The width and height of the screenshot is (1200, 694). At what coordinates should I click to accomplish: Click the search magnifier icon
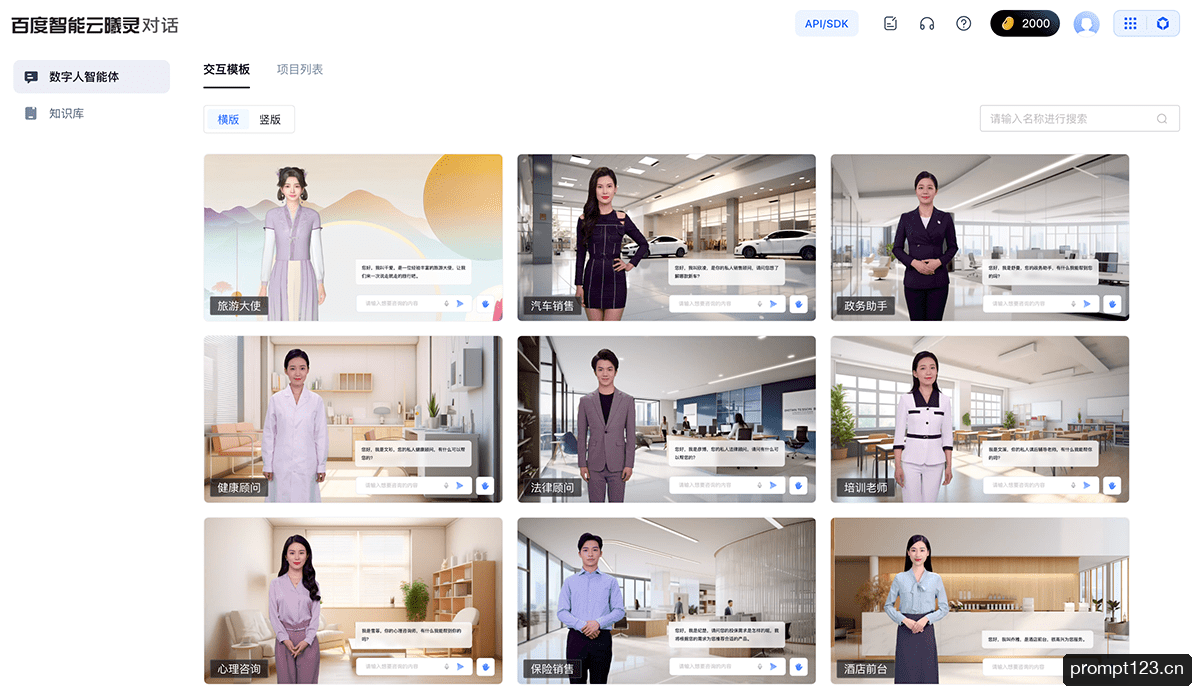pos(1162,119)
